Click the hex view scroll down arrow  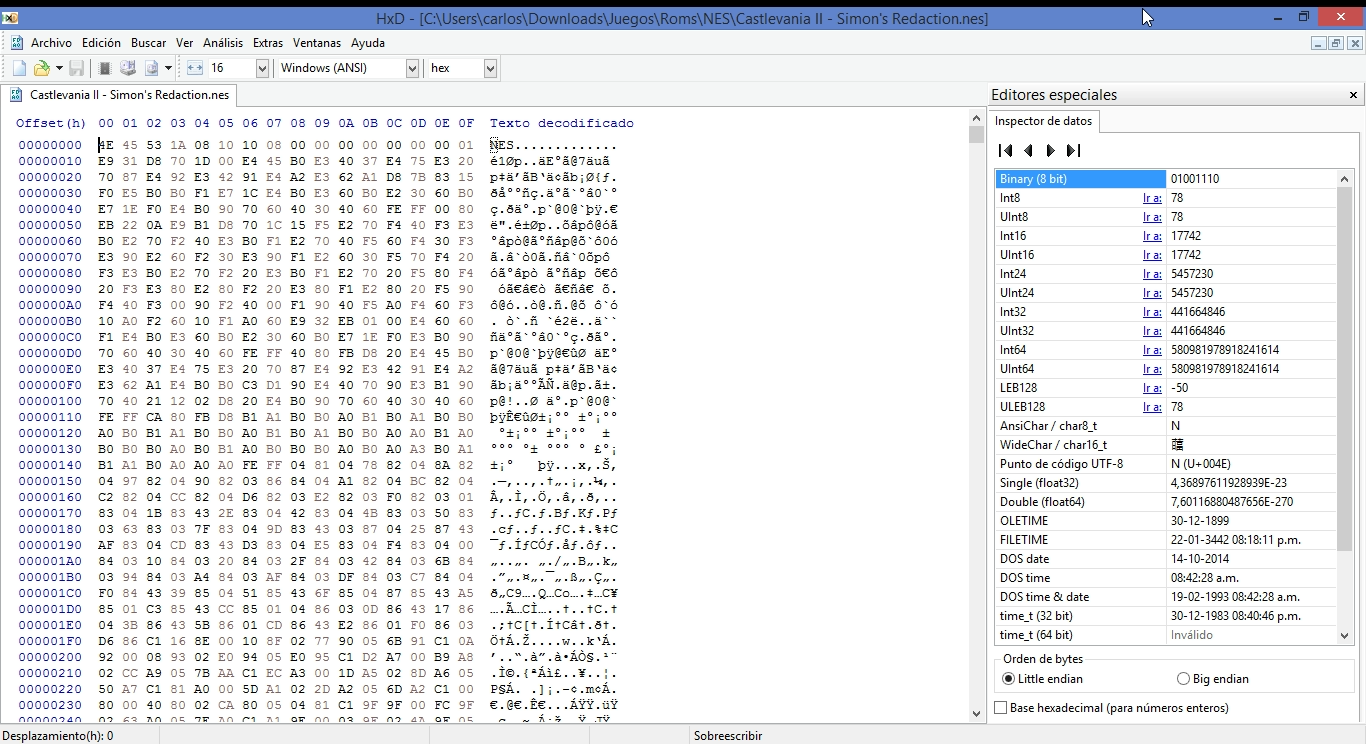pyautogui.click(x=977, y=713)
